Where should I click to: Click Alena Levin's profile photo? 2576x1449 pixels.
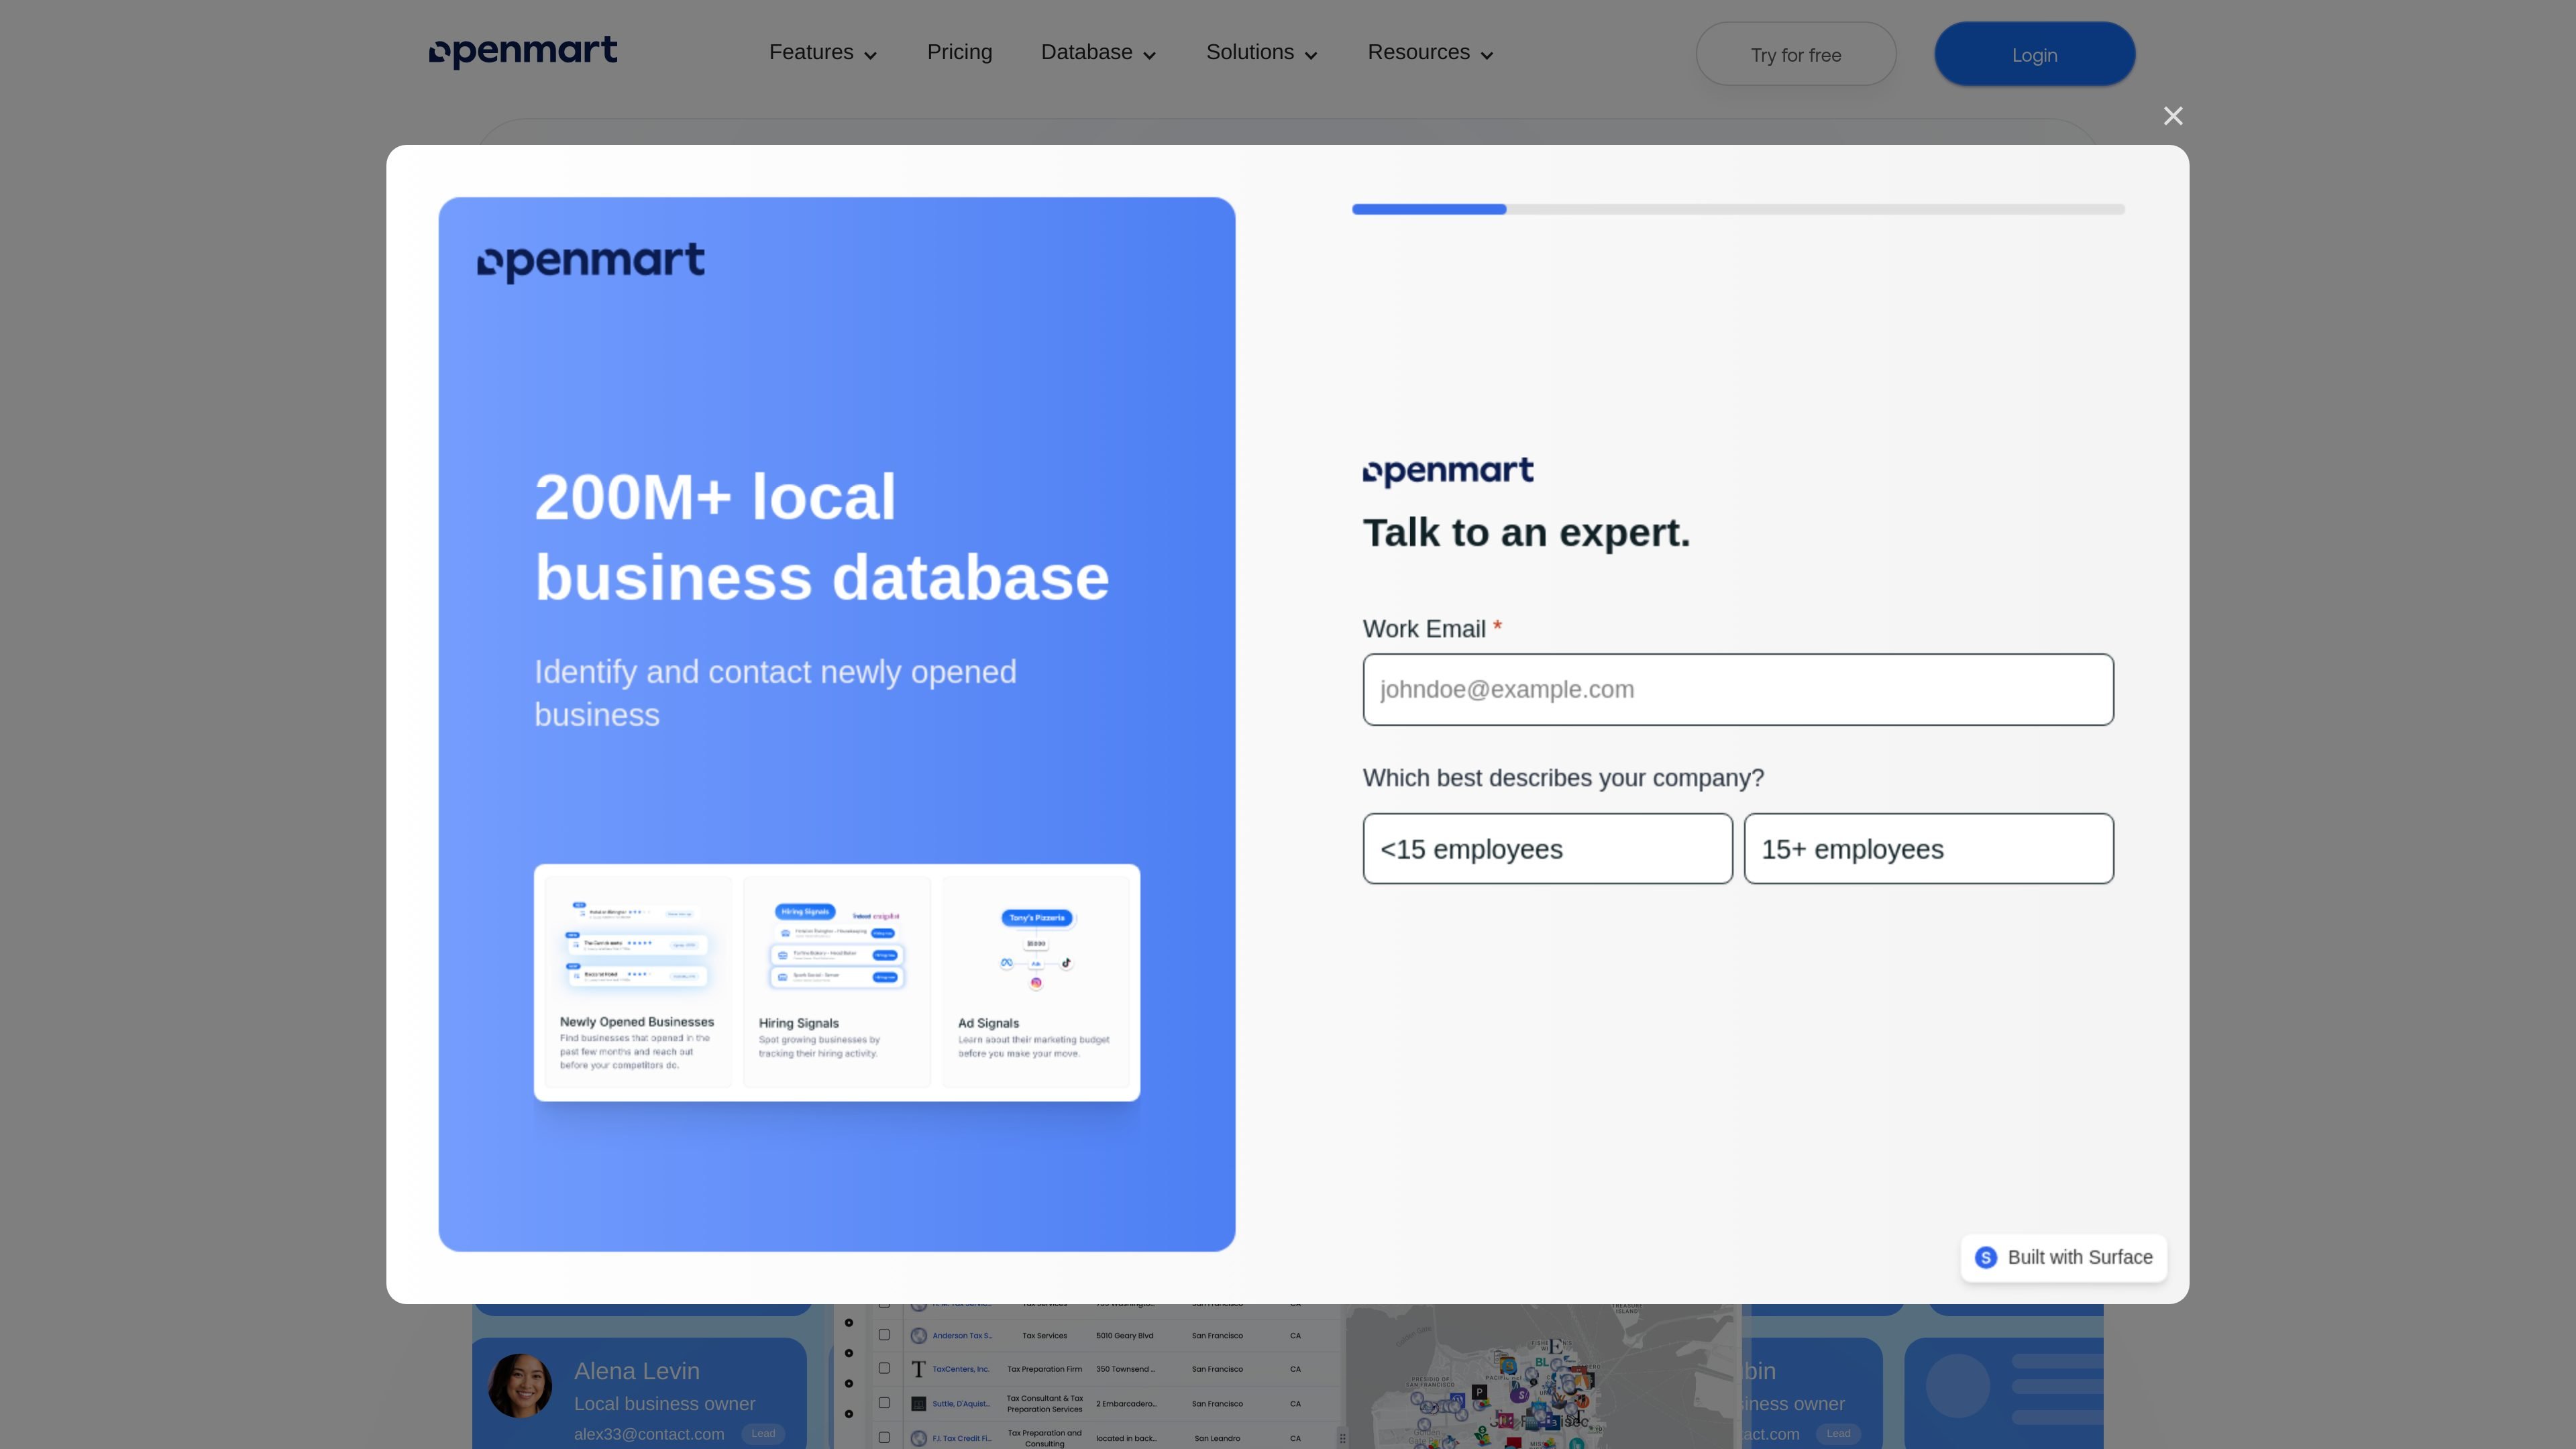520,1385
